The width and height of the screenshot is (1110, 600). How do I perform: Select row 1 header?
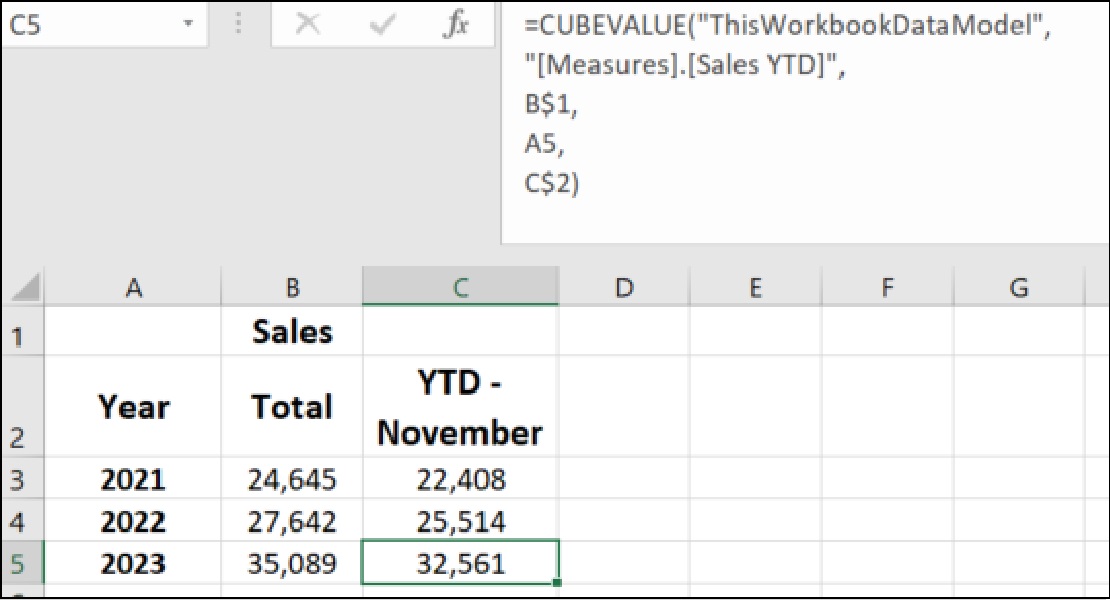click(23, 331)
